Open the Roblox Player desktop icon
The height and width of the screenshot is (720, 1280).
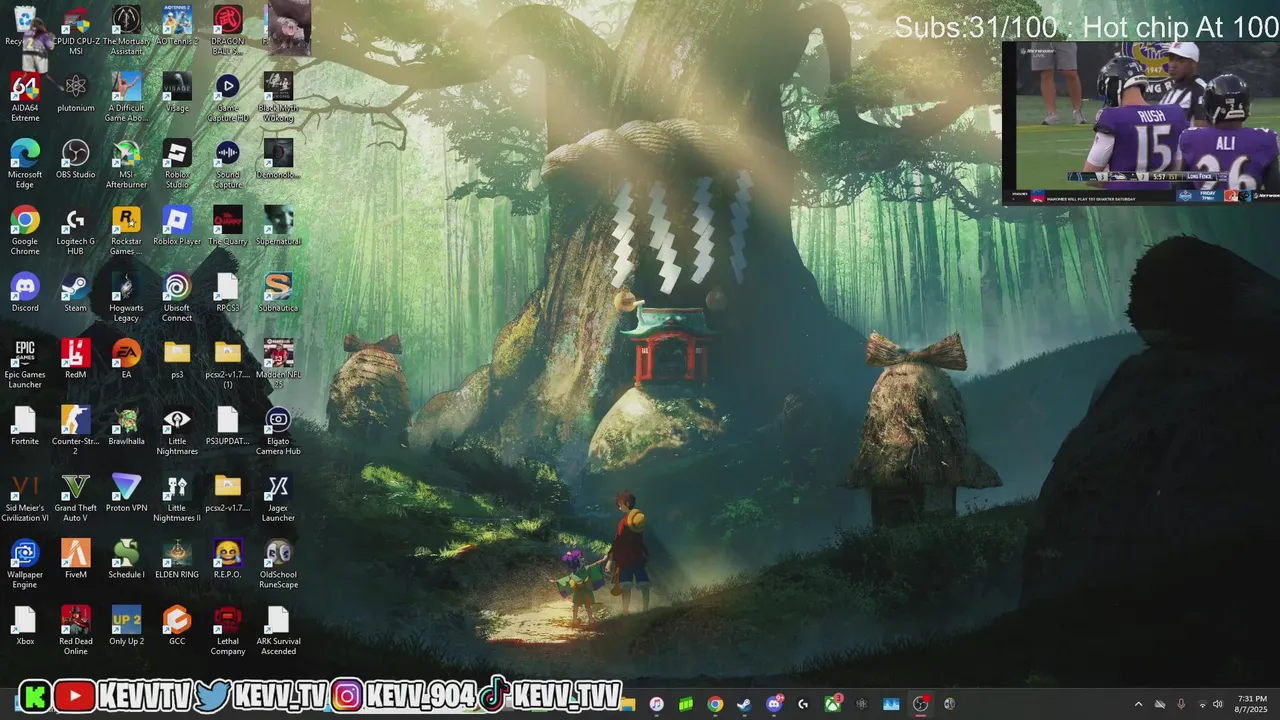(177, 226)
